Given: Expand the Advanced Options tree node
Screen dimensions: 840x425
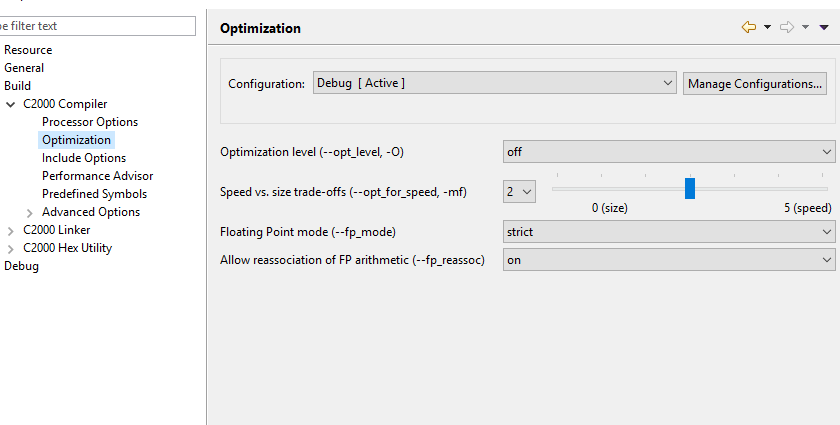Looking at the screenshot, I should pyautogui.click(x=30, y=212).
